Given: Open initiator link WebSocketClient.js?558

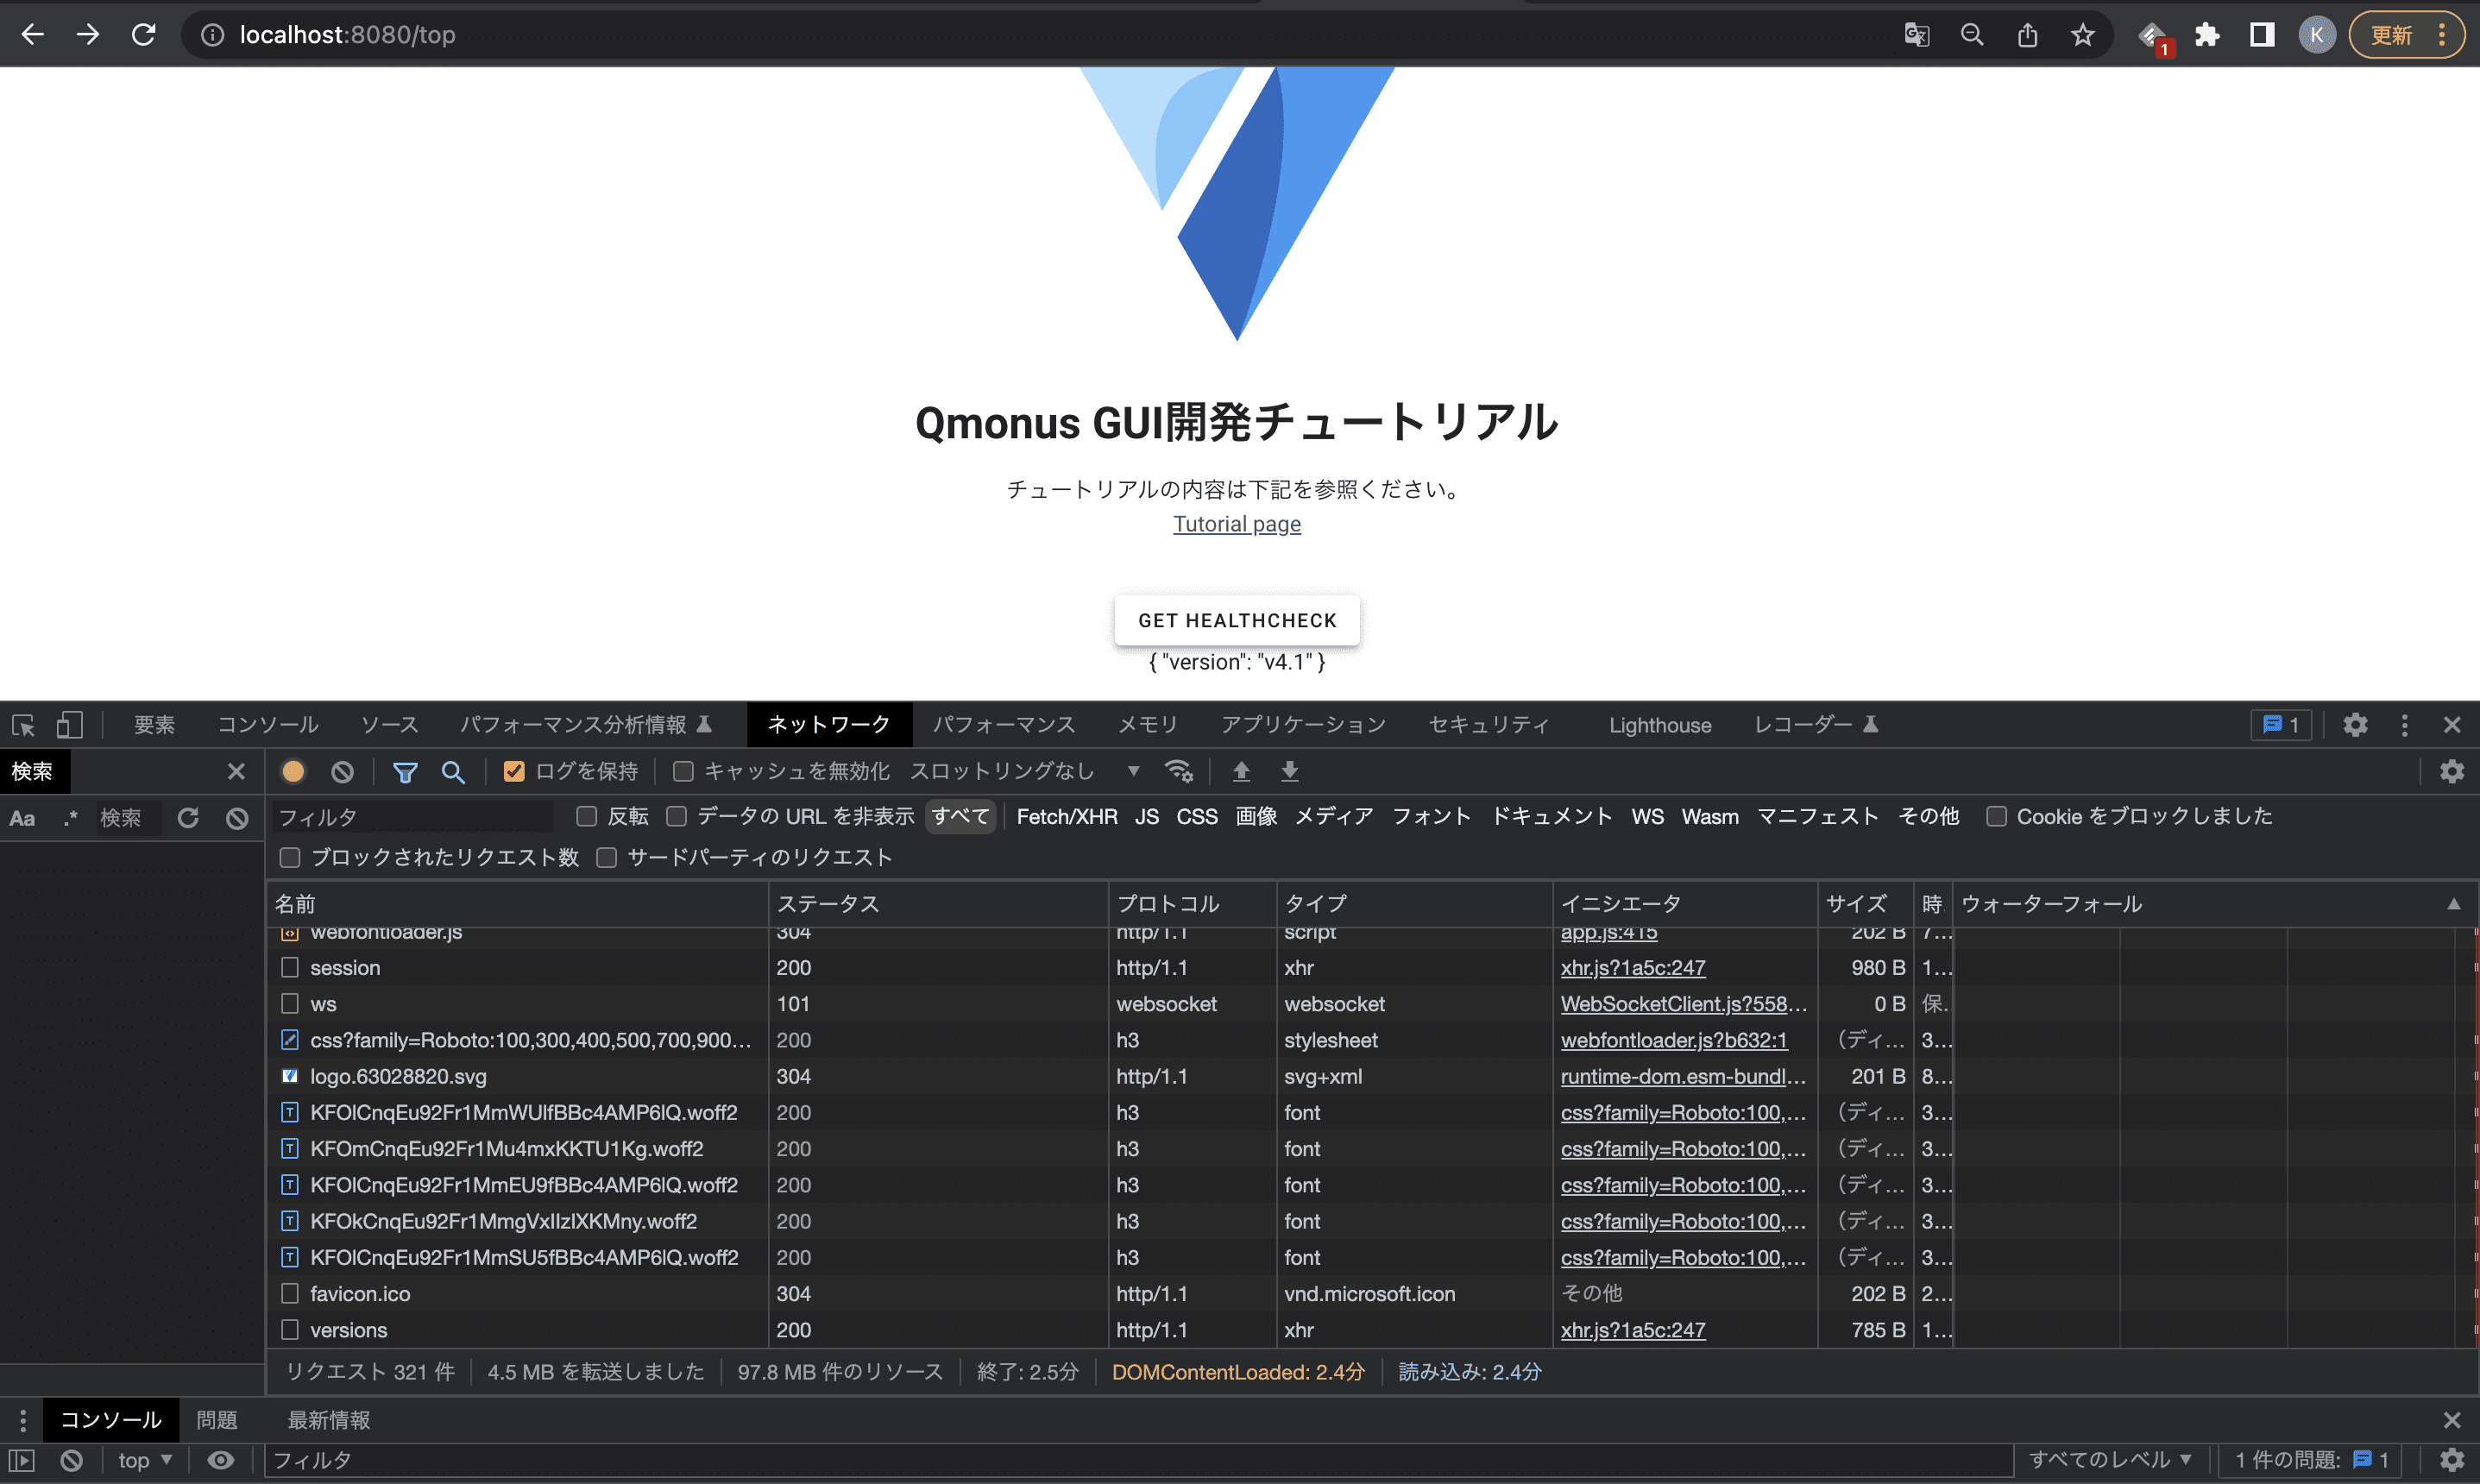Looking at the screenshot, I should [1684, 1004].
